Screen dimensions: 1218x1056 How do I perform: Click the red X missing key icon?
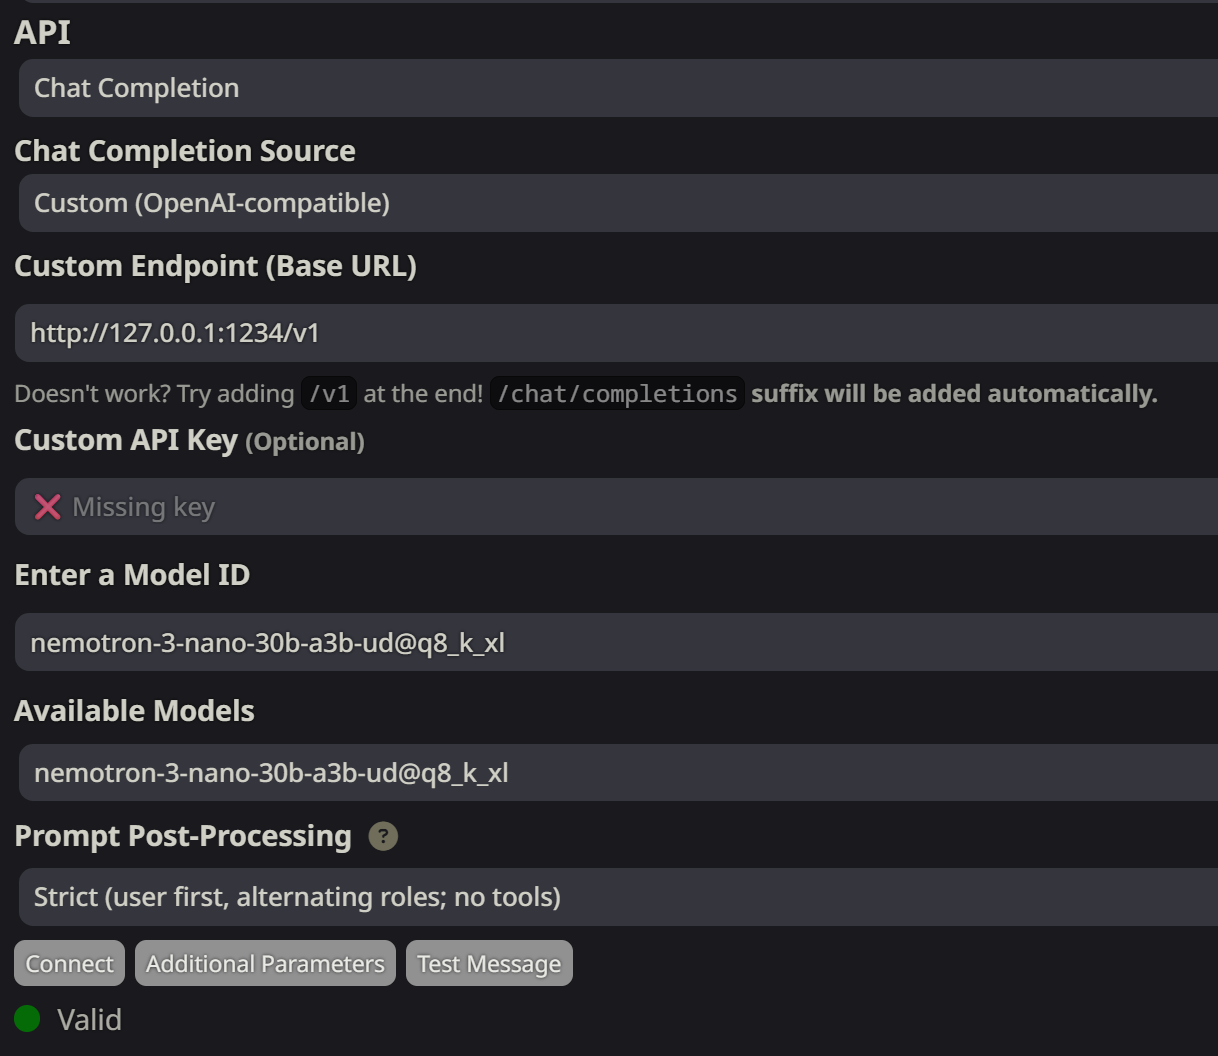[x=47, y=507]
